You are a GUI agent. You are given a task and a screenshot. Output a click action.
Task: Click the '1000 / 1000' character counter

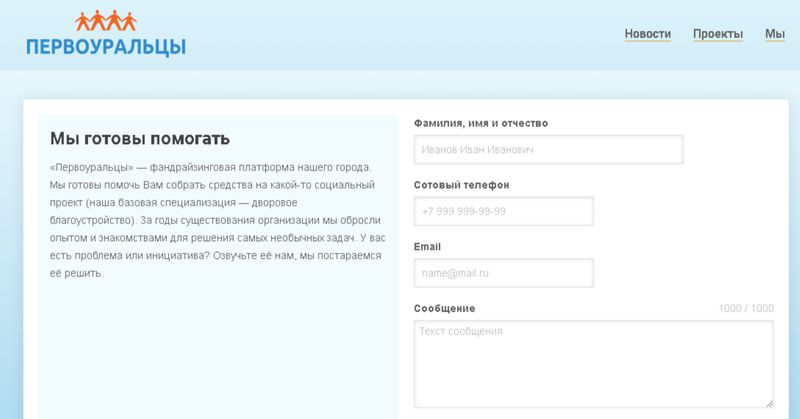746,308
